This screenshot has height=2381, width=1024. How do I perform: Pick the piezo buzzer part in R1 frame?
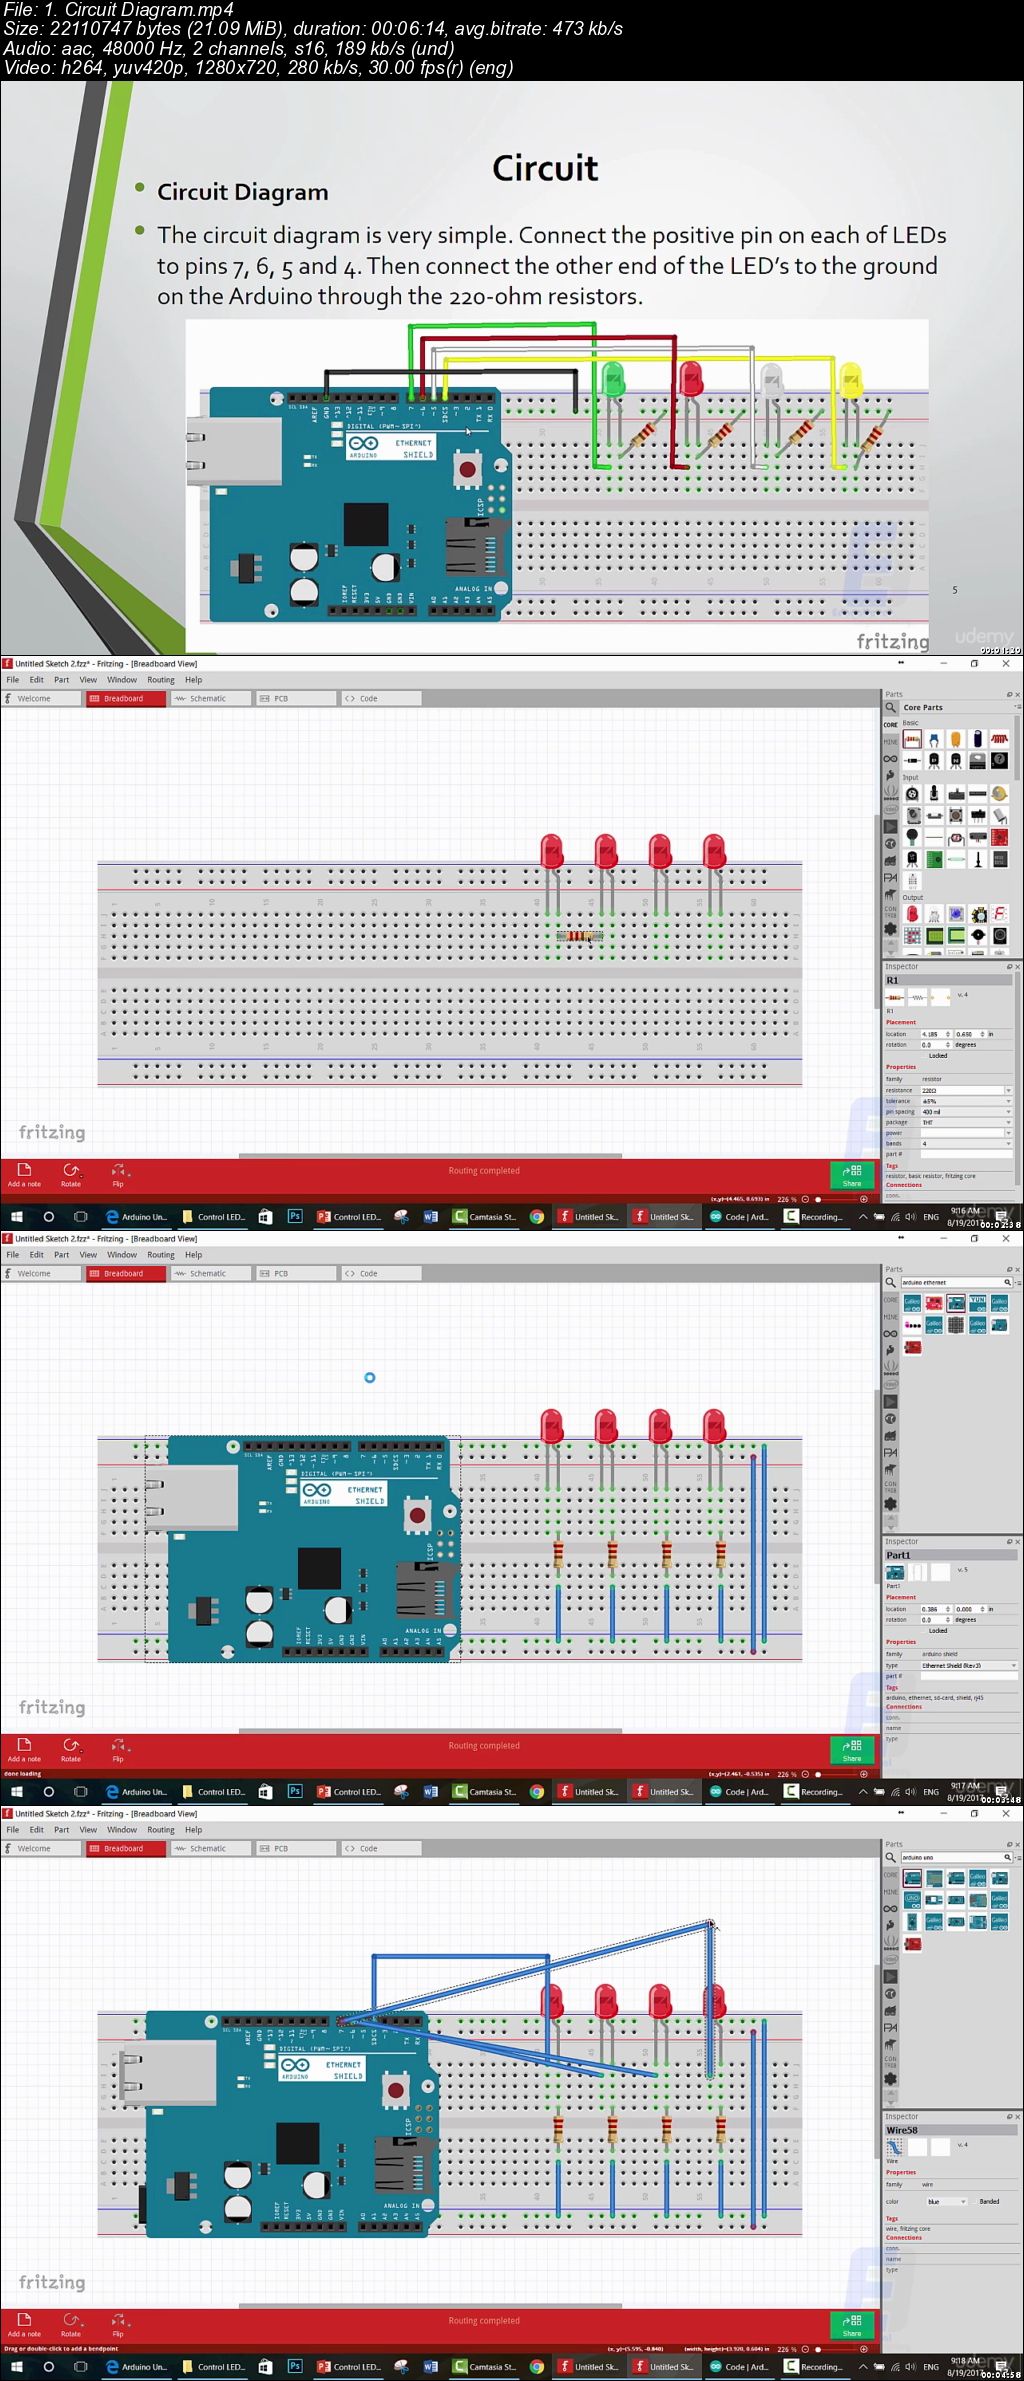[978, 935]
